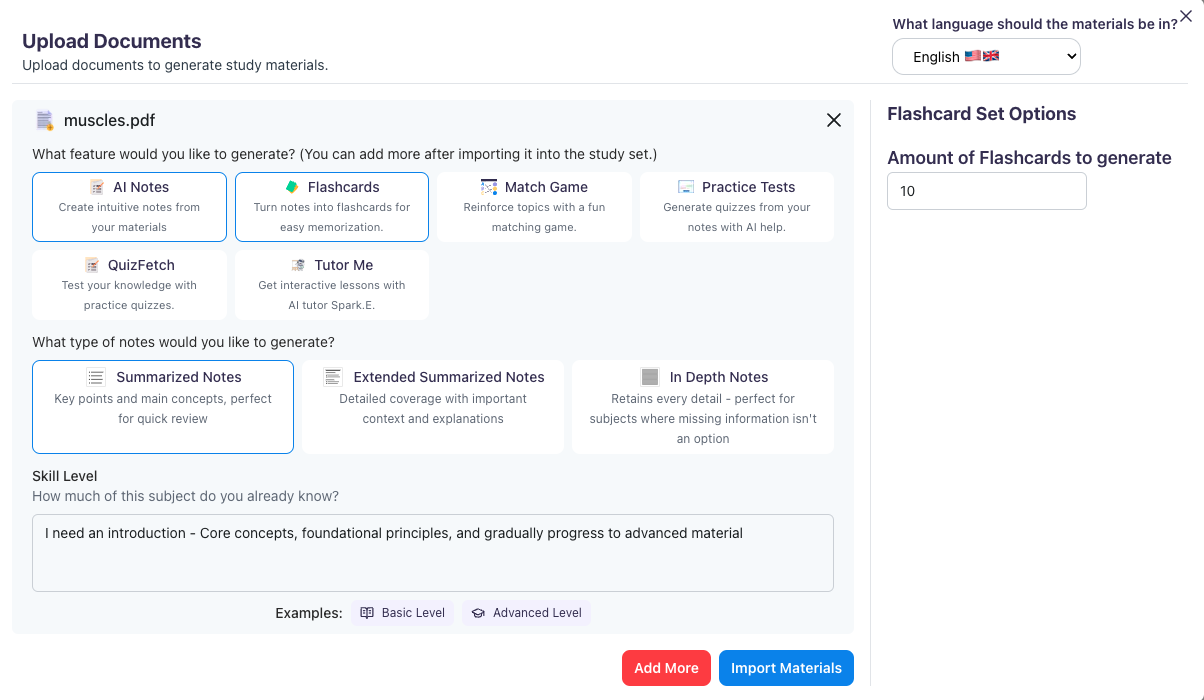The width and height of the screenshot is (1204, 700).
Task: Select the Summarized Notes option
Action: (162, 406)
